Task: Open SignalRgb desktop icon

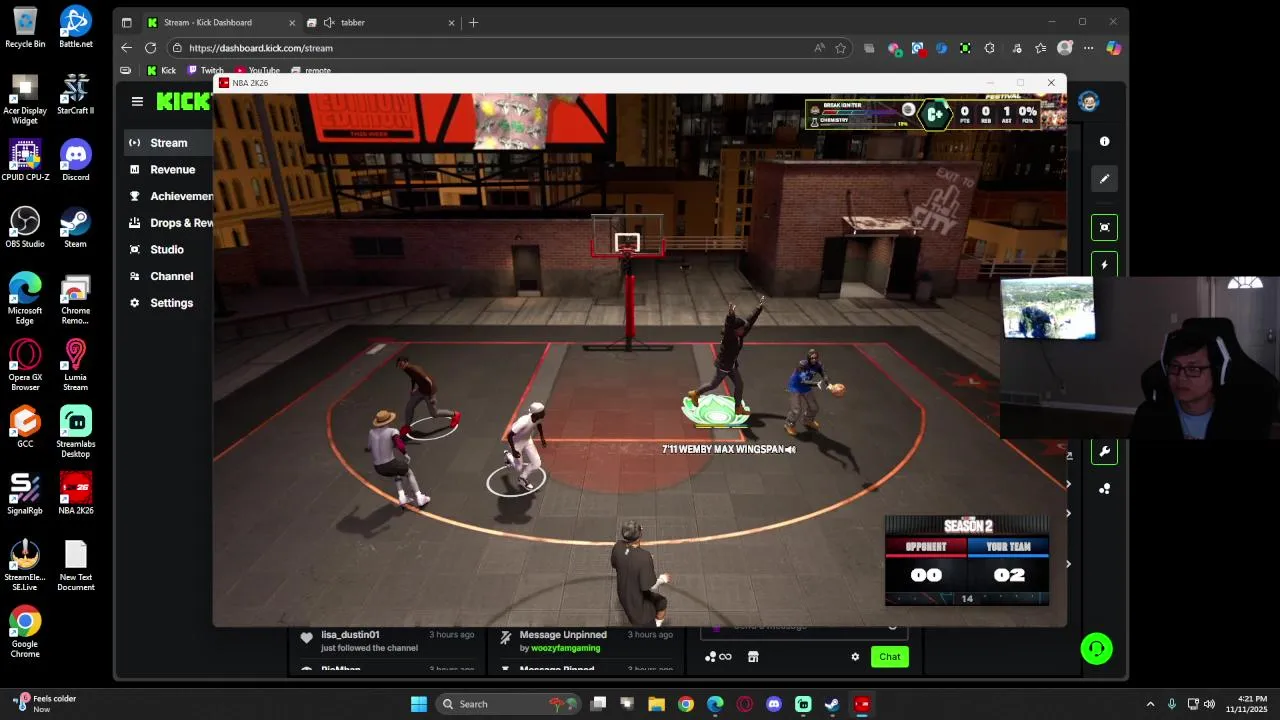Action: point(25,494)
